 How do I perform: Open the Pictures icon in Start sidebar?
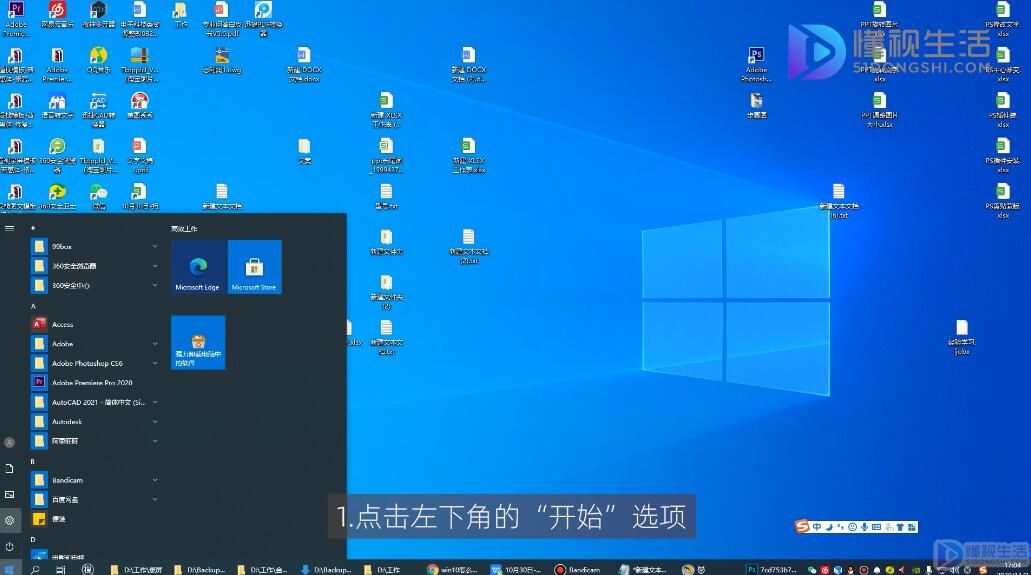click(9, 494)
